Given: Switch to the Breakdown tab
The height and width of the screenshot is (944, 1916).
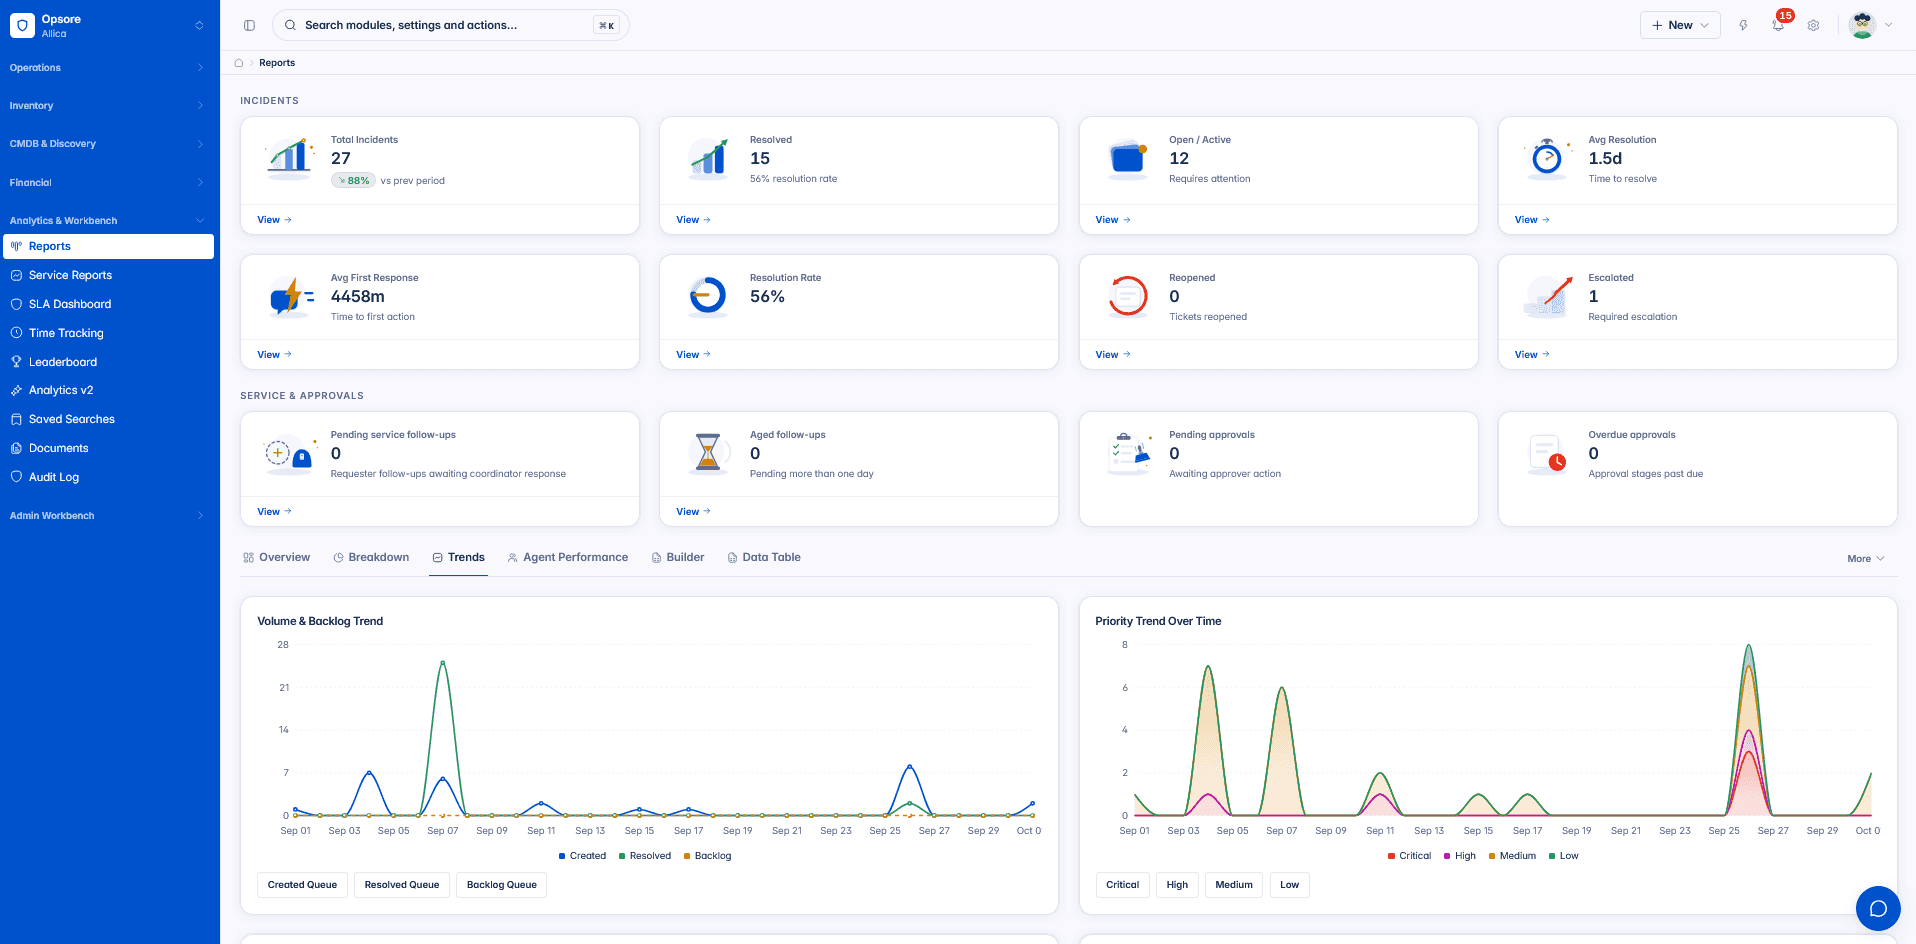Looking at the screenshot, I should click(371, 558).
